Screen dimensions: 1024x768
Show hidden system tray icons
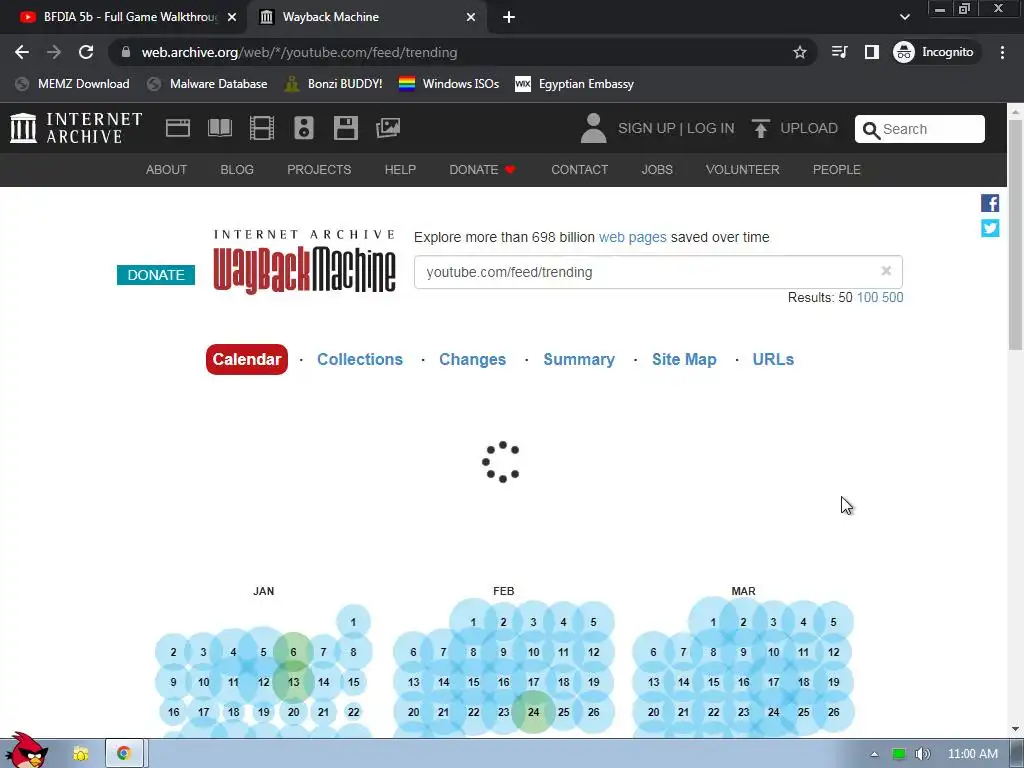(x=874, y=754)
